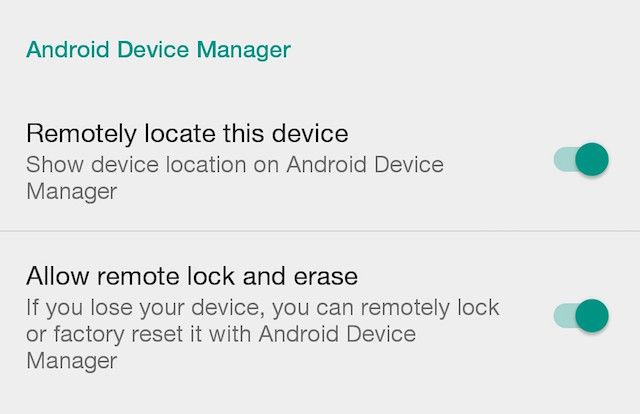Click the word 'erase' in second setting title
640x414 pixels.
click(327, 275)
